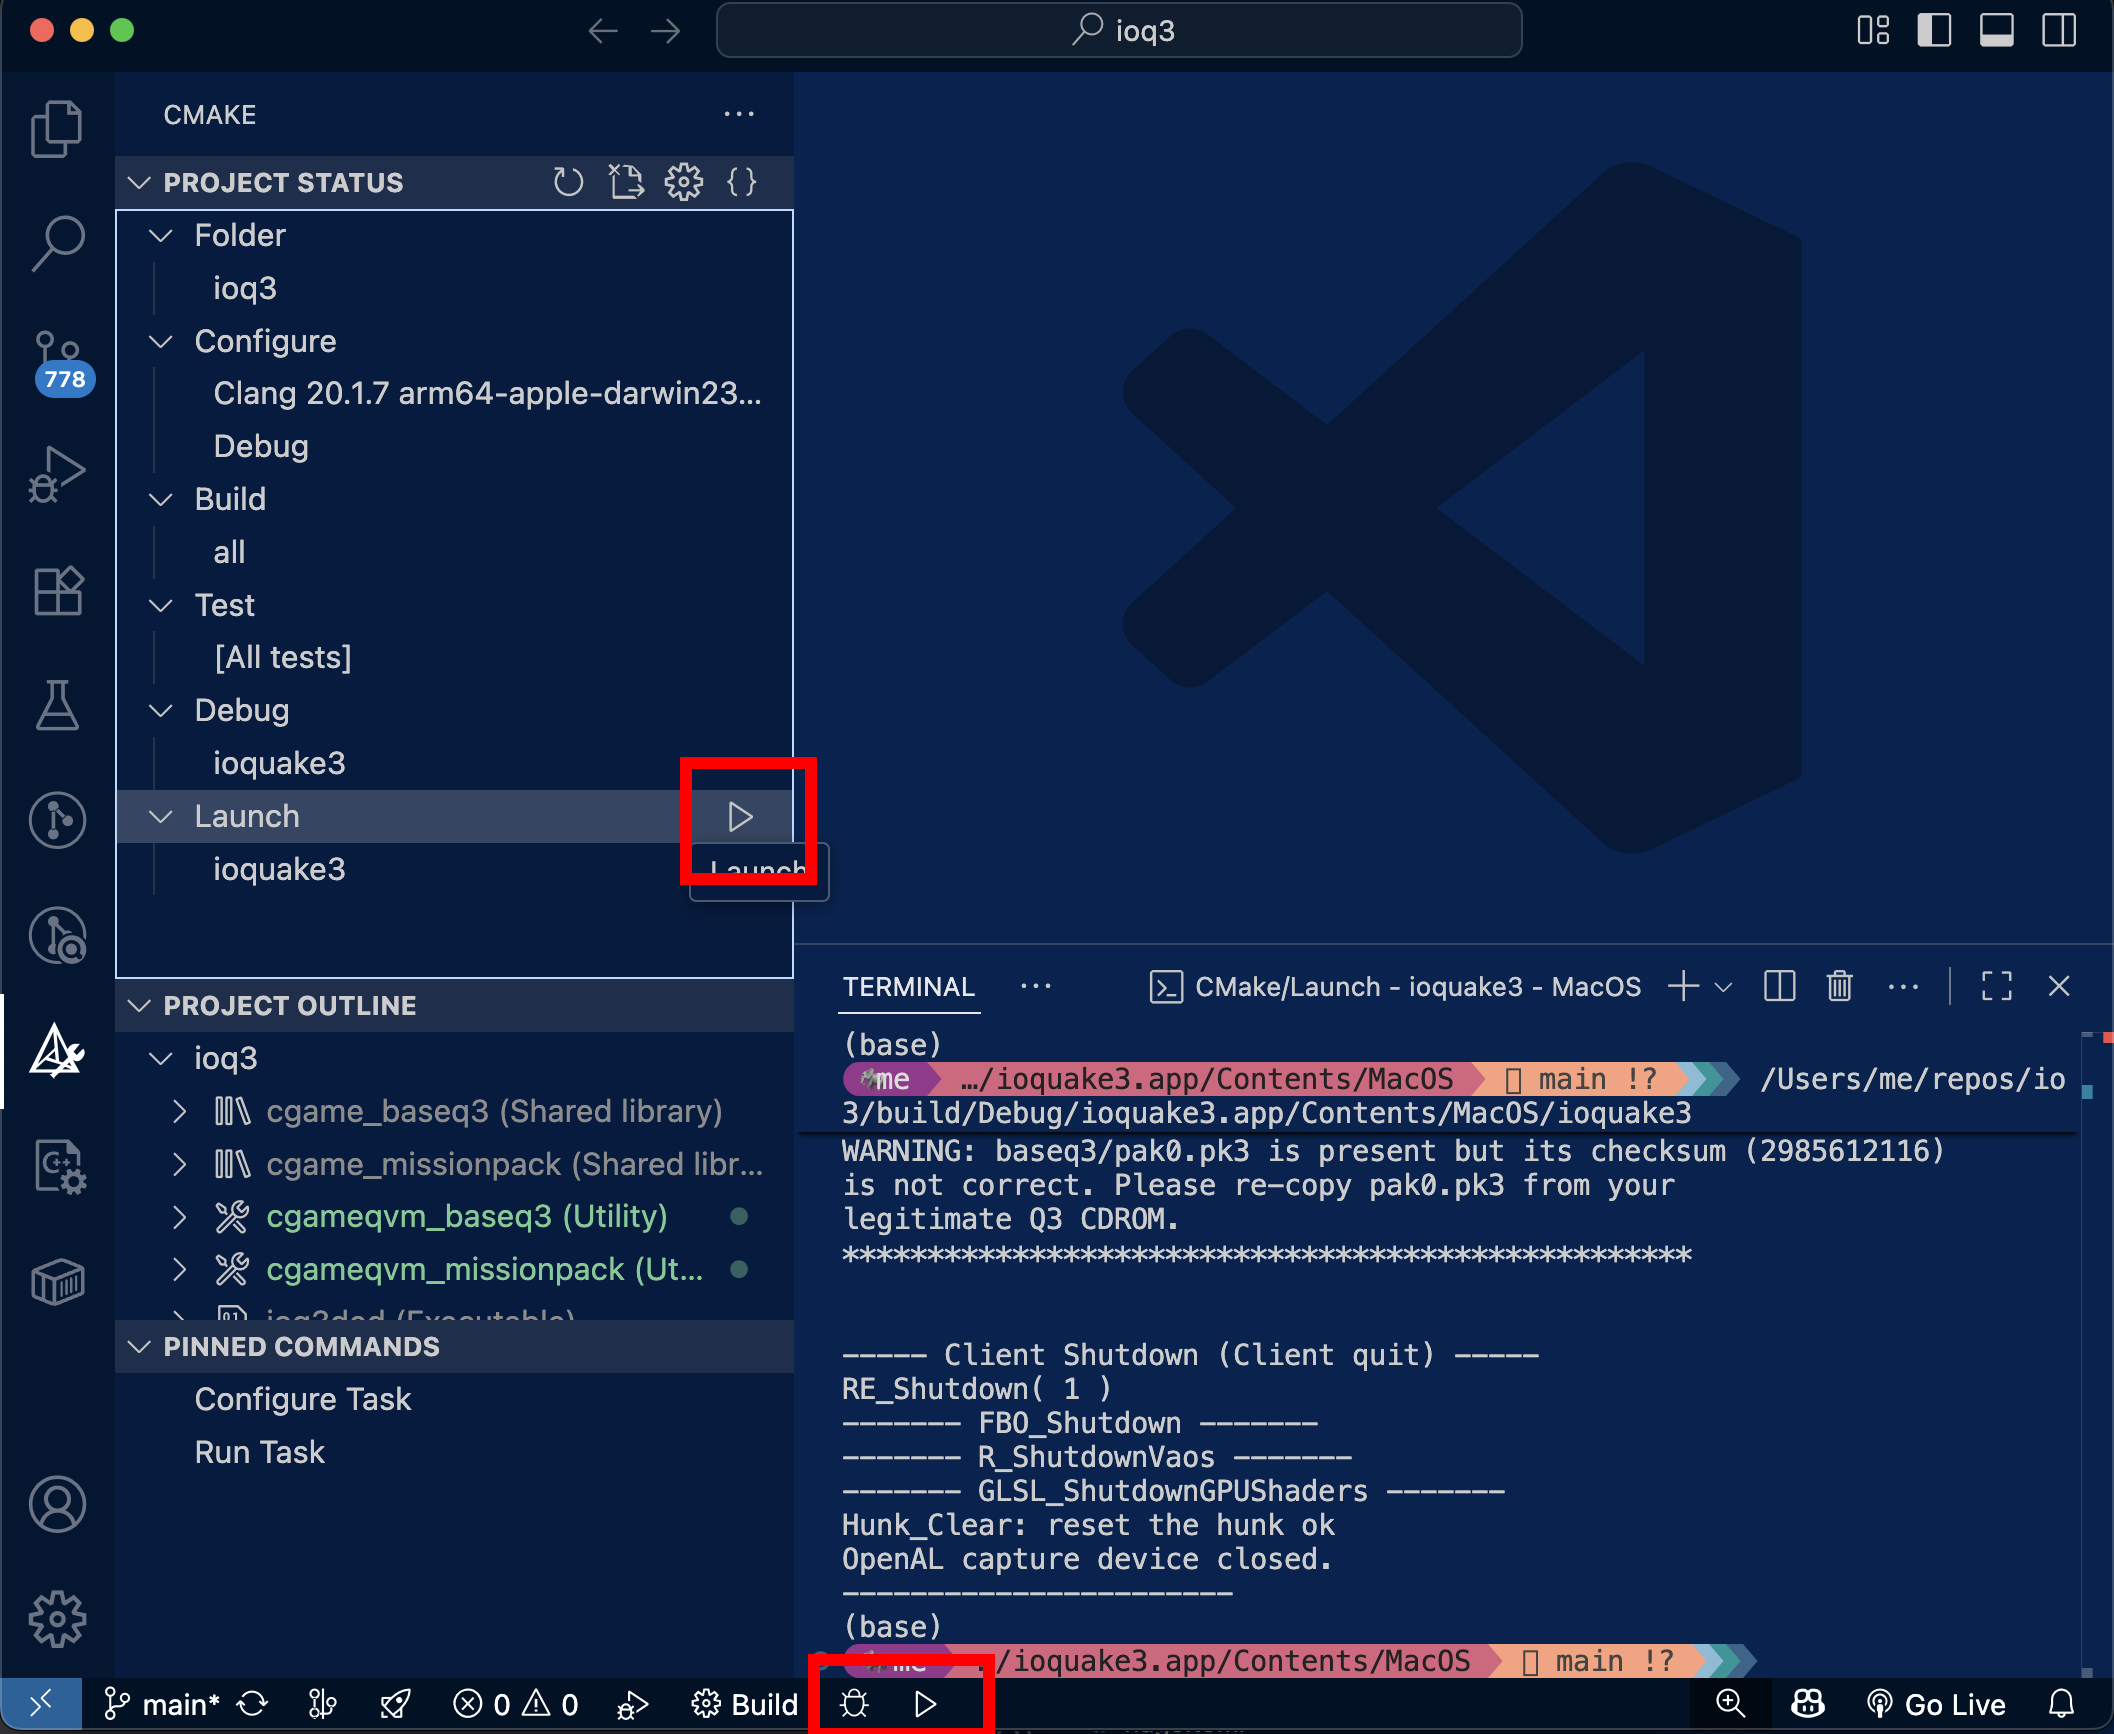
Task: Kill the terminal with the trash icon
Action: 1839,987
